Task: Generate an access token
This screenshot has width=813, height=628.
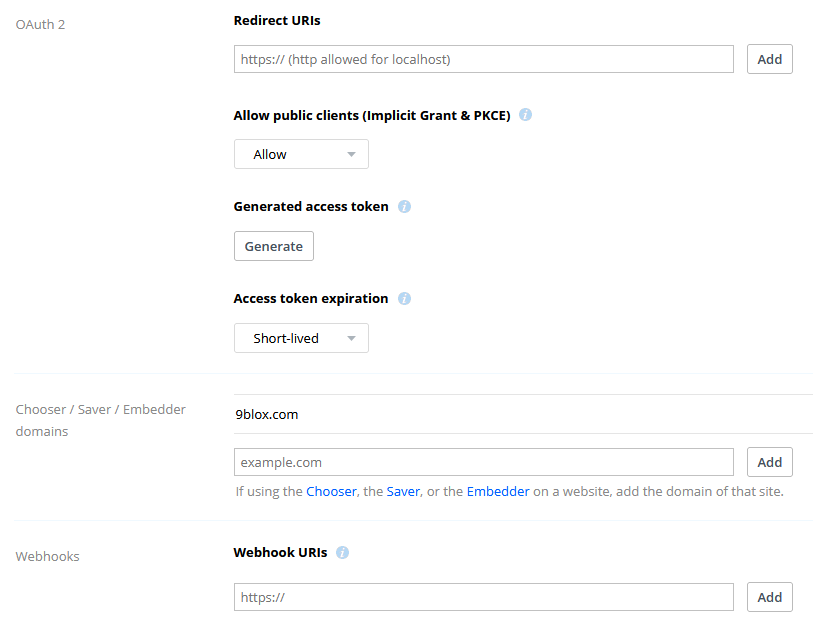Action: (274, 246)
